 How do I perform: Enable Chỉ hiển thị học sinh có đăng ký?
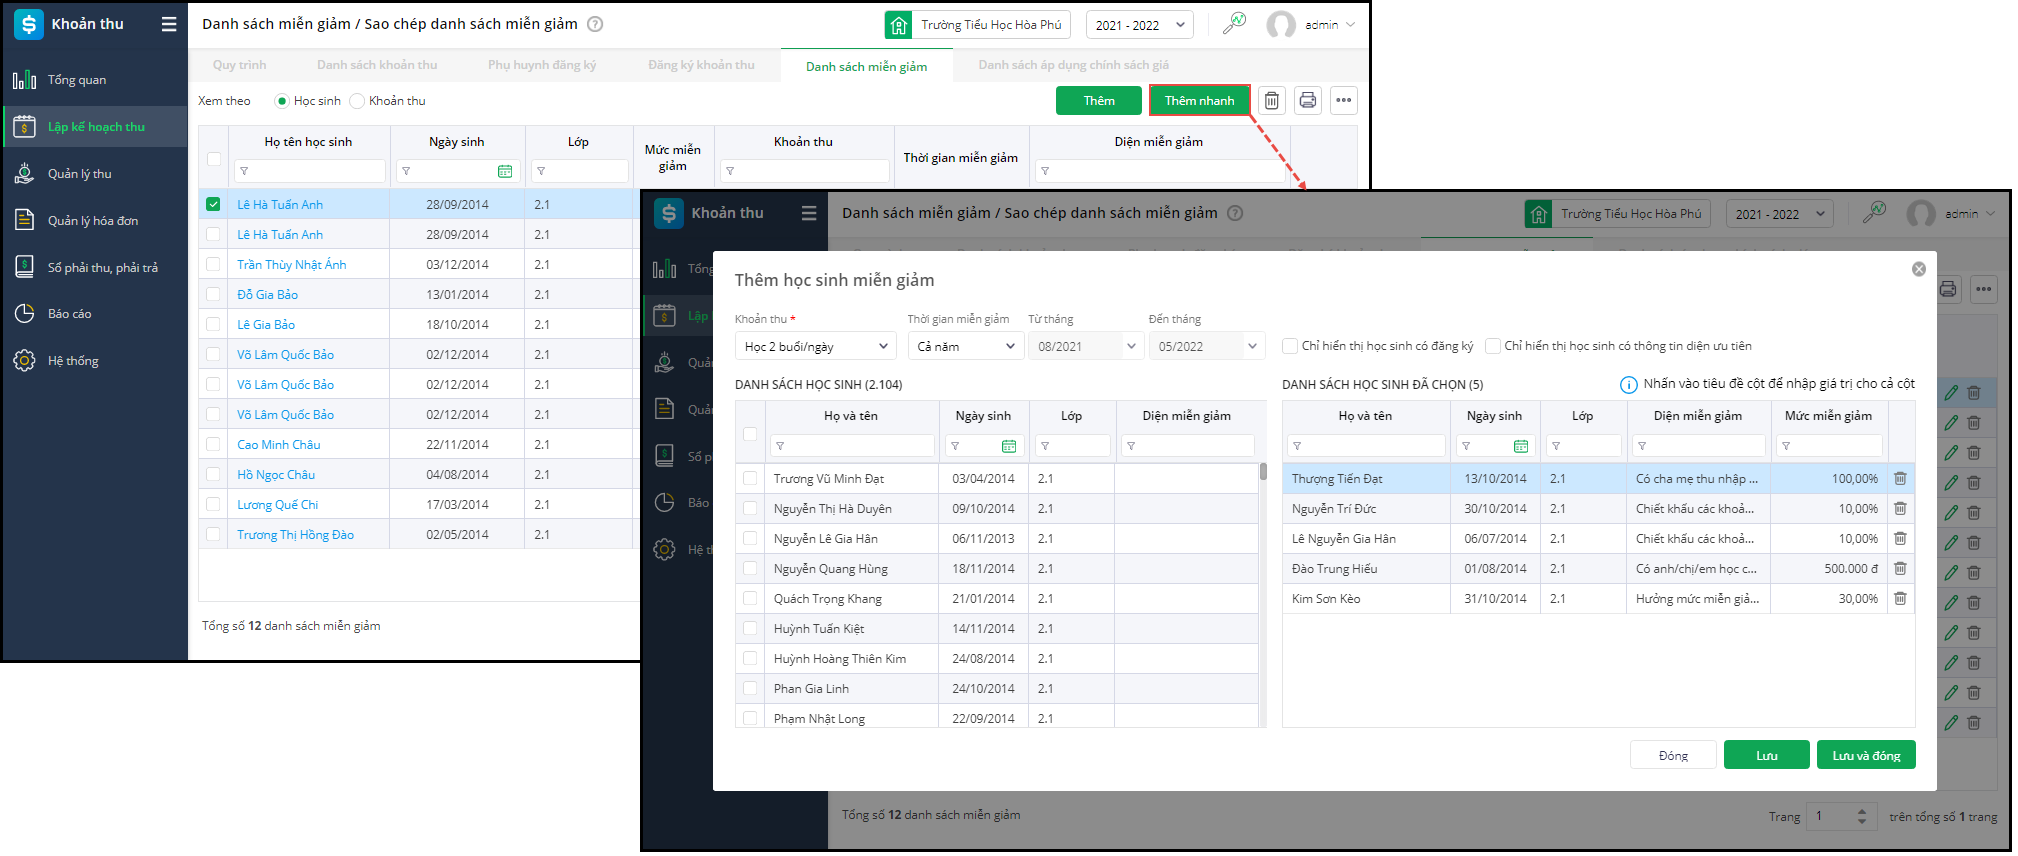(1290, 346)
